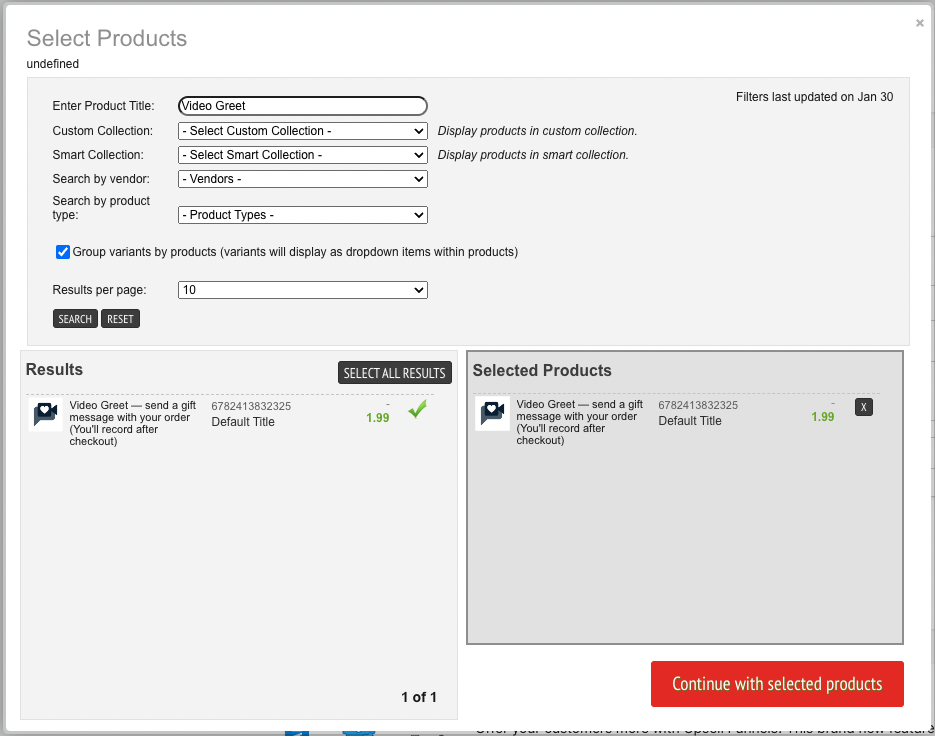This screenshot has width=935, height=736.
Task: Close the Select Products dialog
Action: click(919, 23)
